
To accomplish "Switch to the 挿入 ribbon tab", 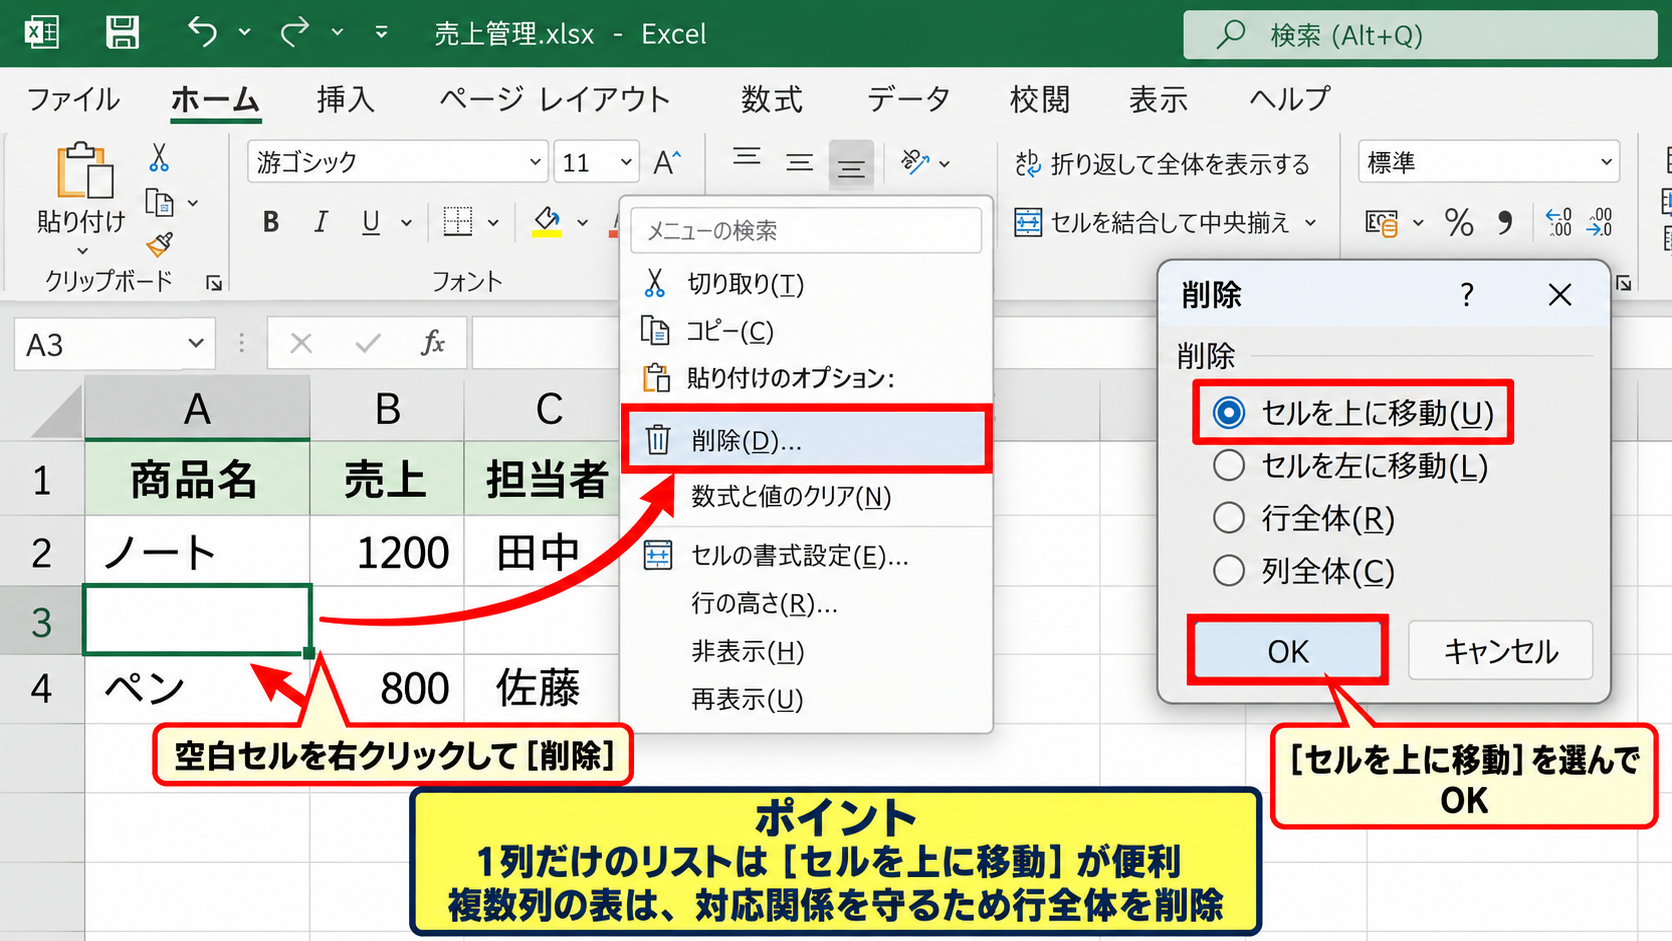I will coord(345,99).
